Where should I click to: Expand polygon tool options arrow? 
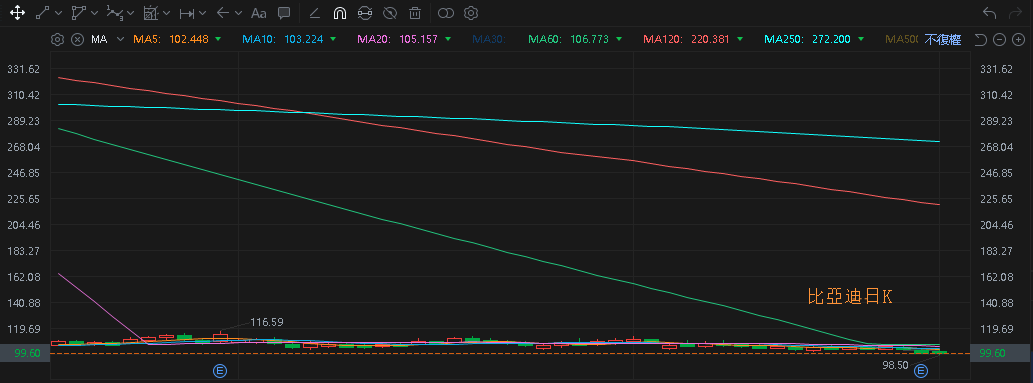(95, 13)
